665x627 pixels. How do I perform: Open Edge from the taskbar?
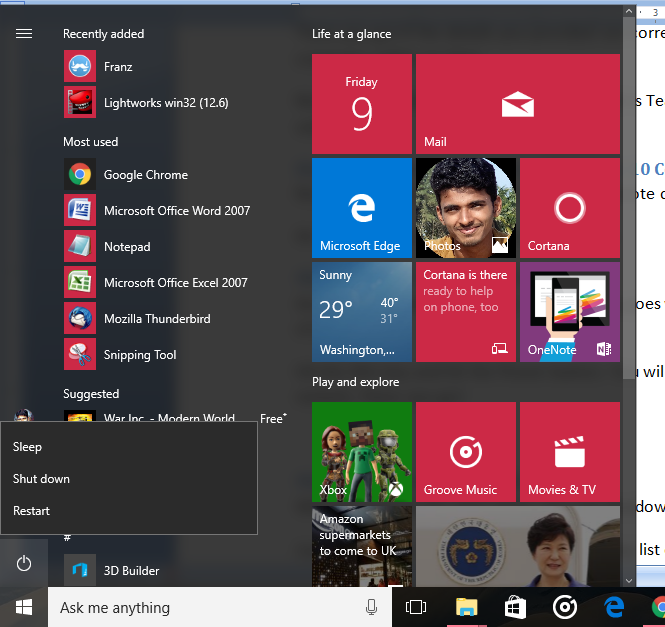tap(614, 607)
